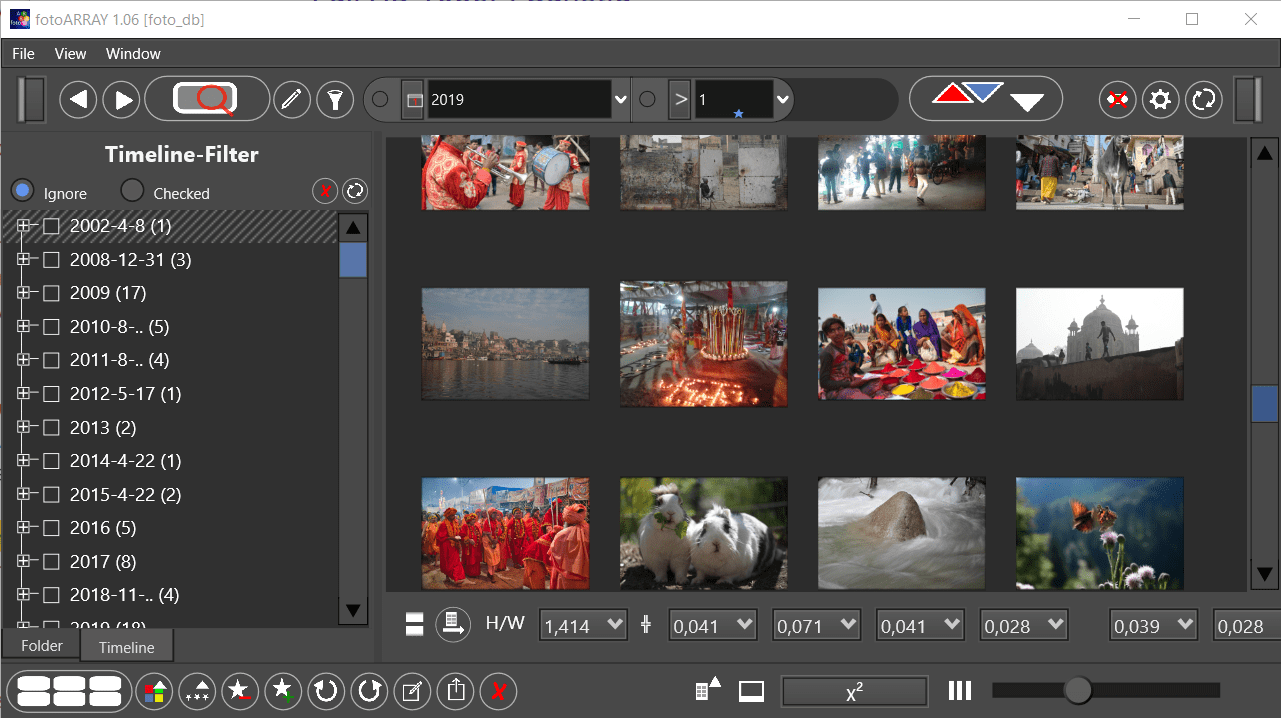
Task: Check the 2002-4-8 (1) checkbox
Action: (x=51, y=227)
